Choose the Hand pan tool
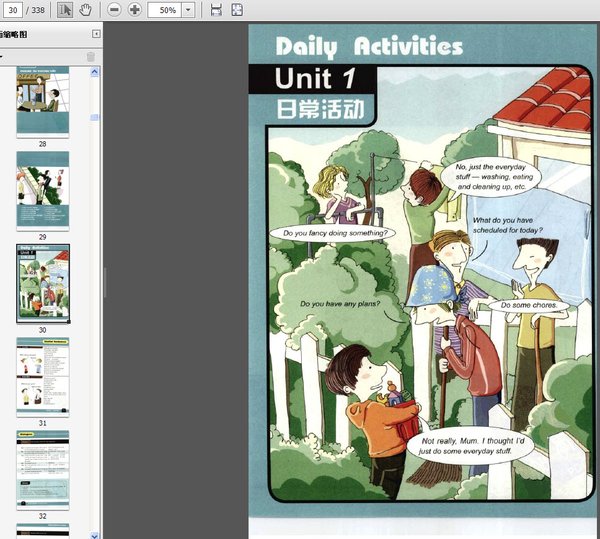The image size is (600, 539). pyautogui.click(x=85, y=10)
